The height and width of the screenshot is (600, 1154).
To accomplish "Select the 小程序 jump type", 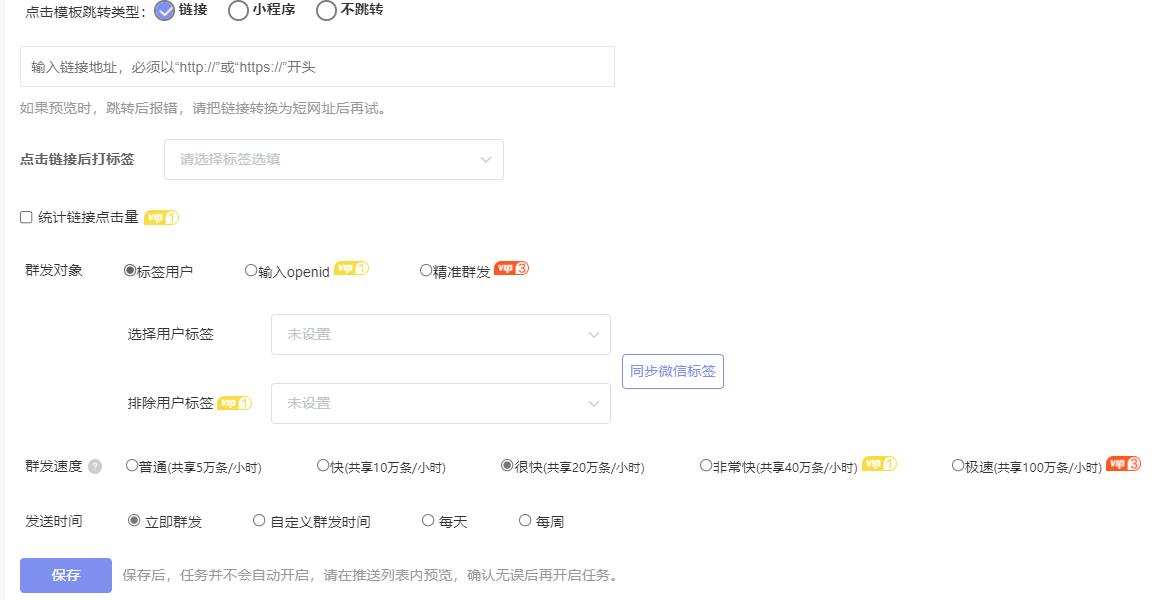I will click(x=236, y=10).
